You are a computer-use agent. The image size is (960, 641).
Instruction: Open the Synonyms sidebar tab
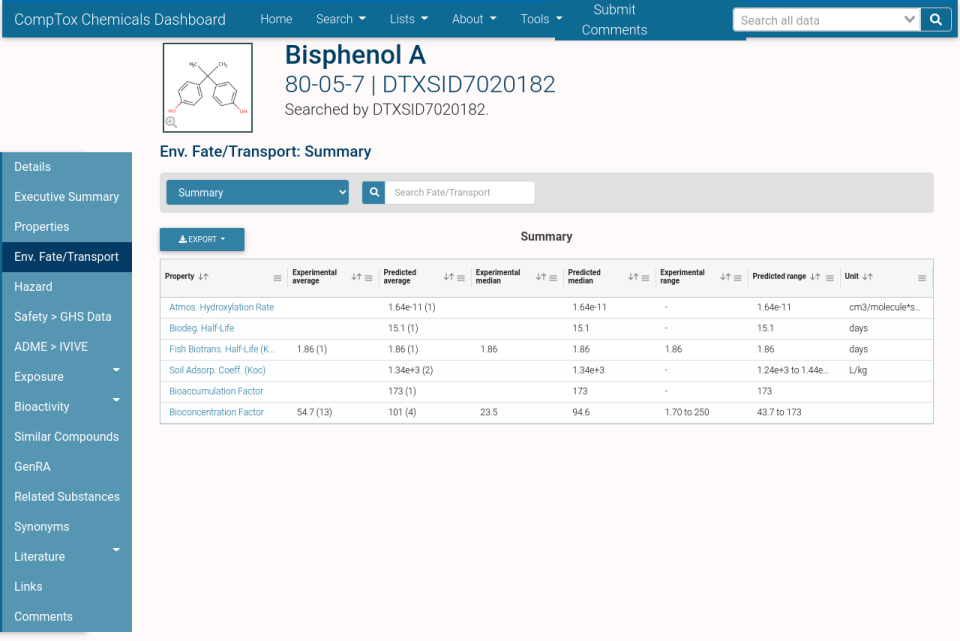[66, 527]
